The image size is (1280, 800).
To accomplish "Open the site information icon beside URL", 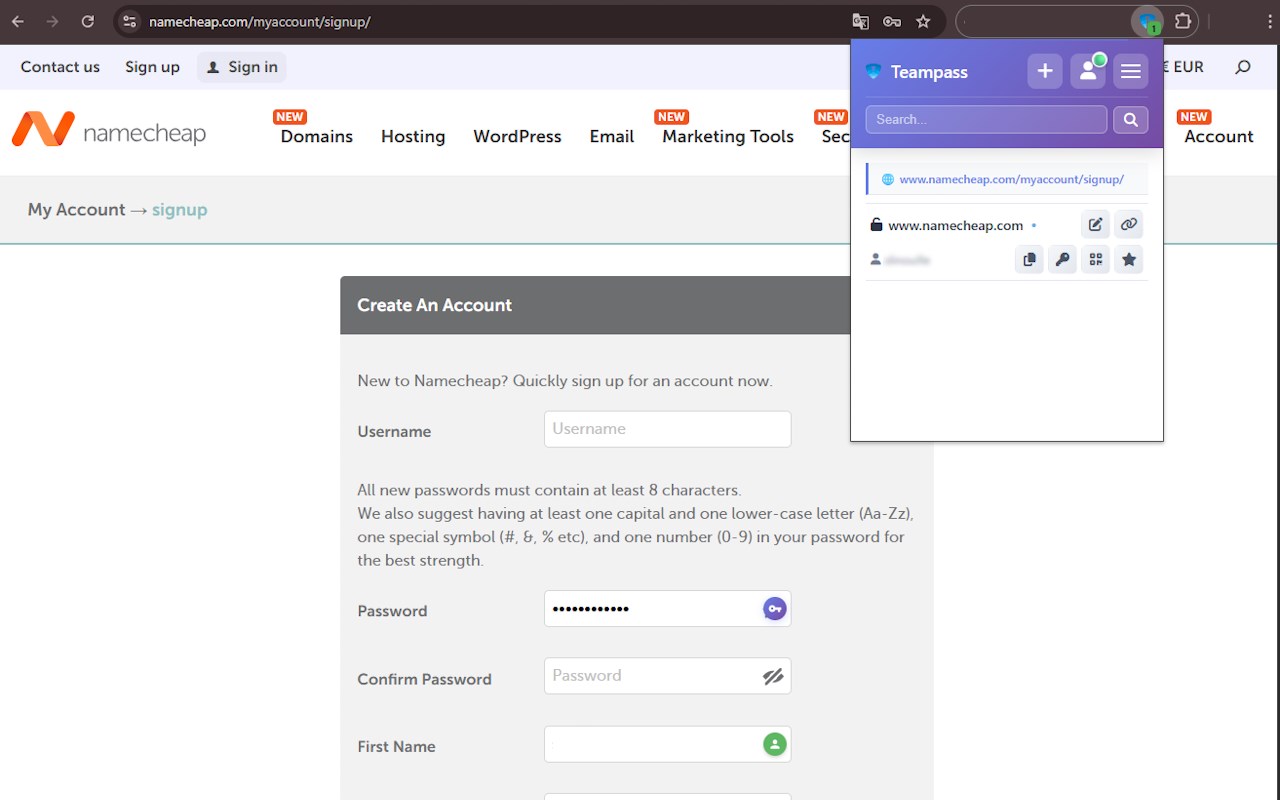I will pos(129,21).
